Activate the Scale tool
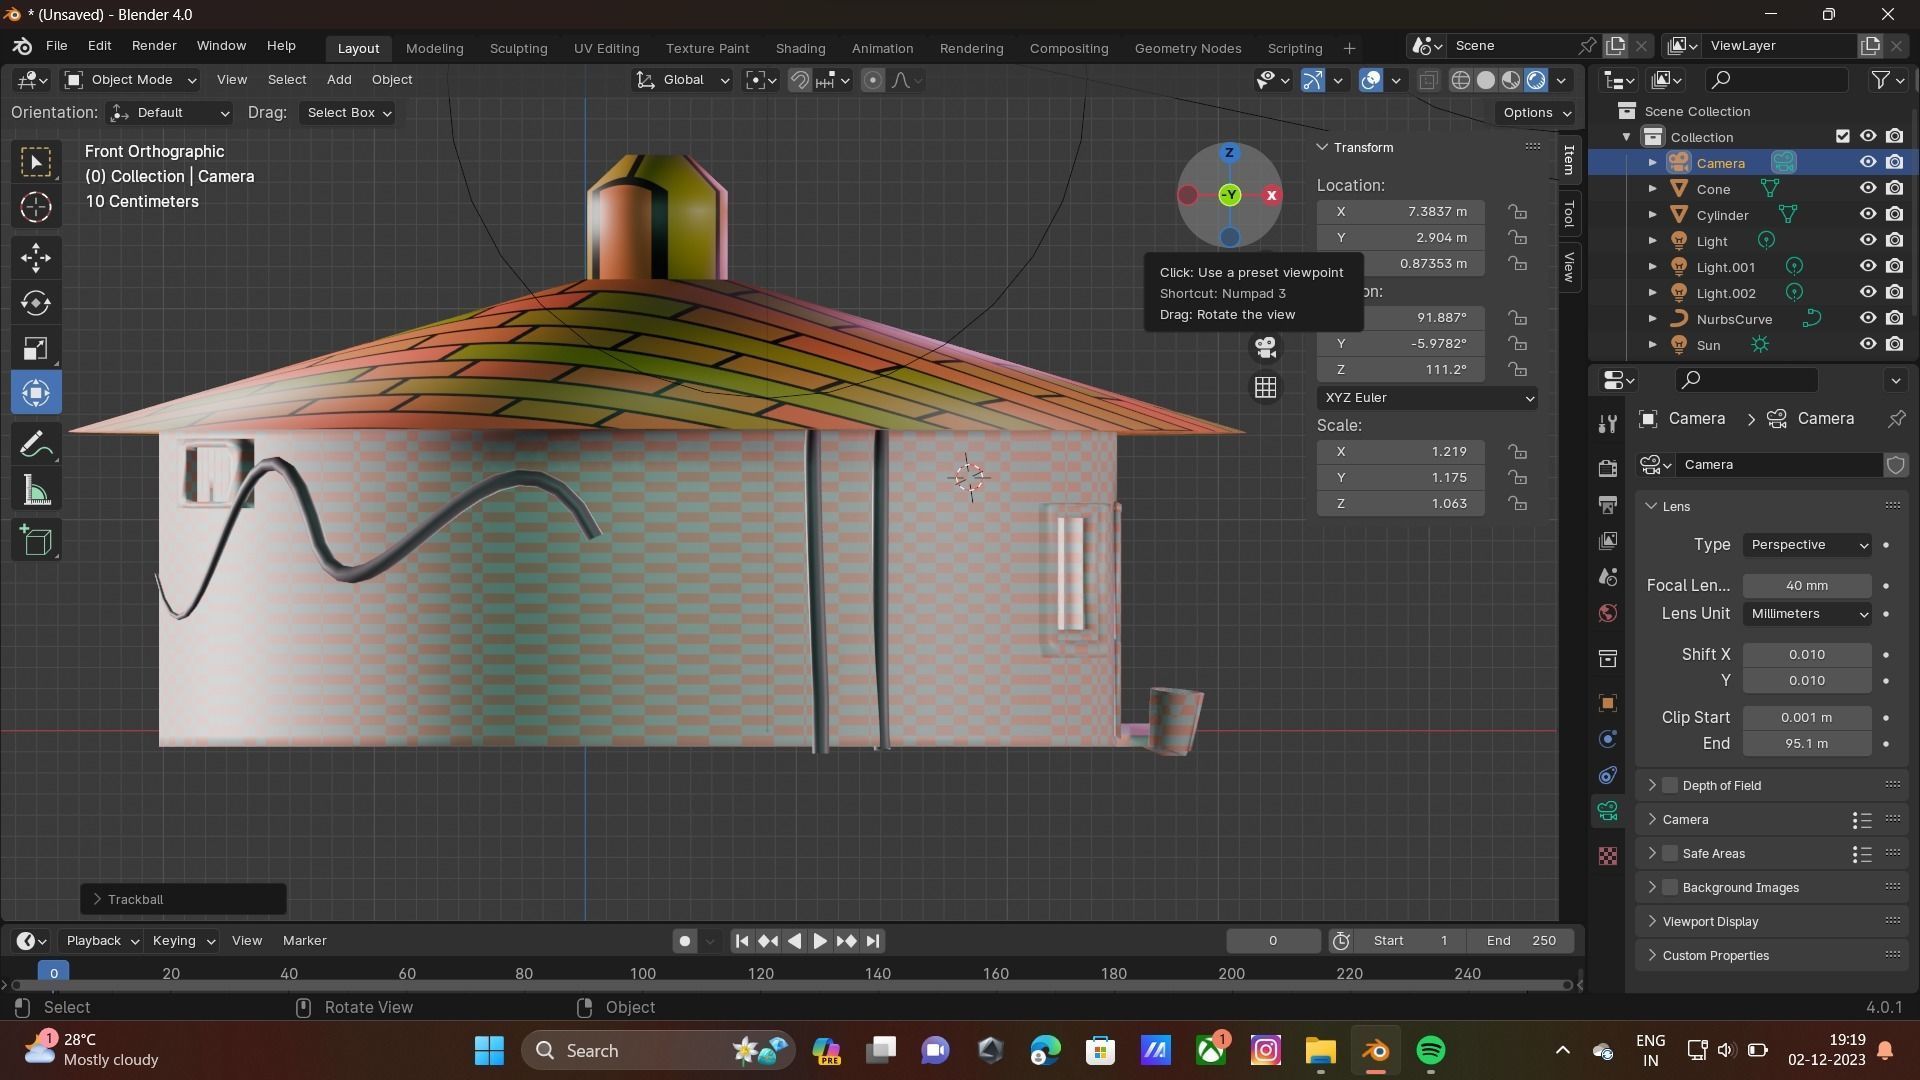 [x=36, y=348]
